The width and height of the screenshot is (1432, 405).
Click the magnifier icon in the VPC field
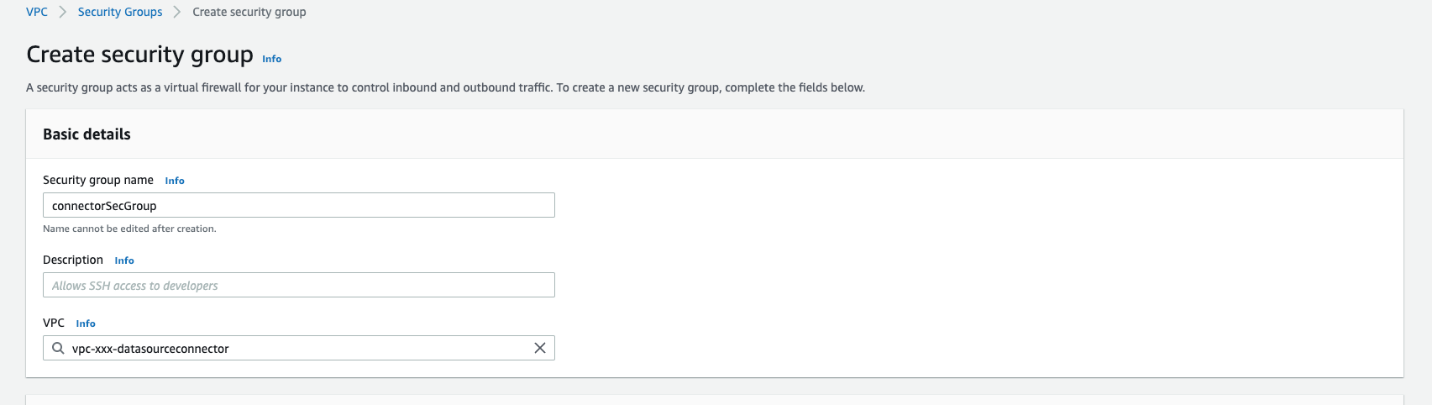(58, 348)
